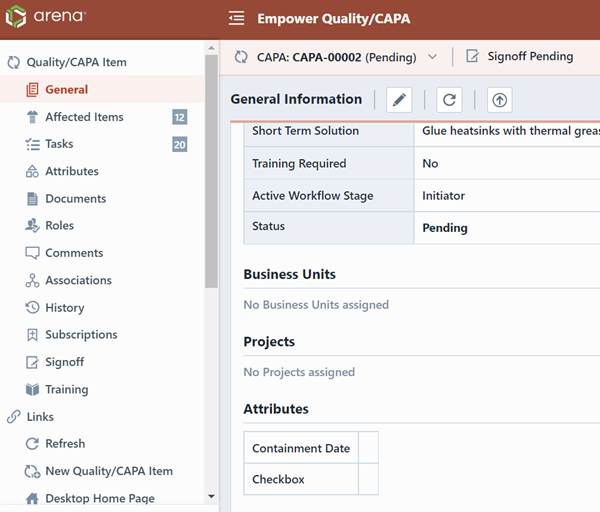The image size is (600, 512).
Task: Click the sidebar Signoff pencil-square icon
Action: (33, 362)
